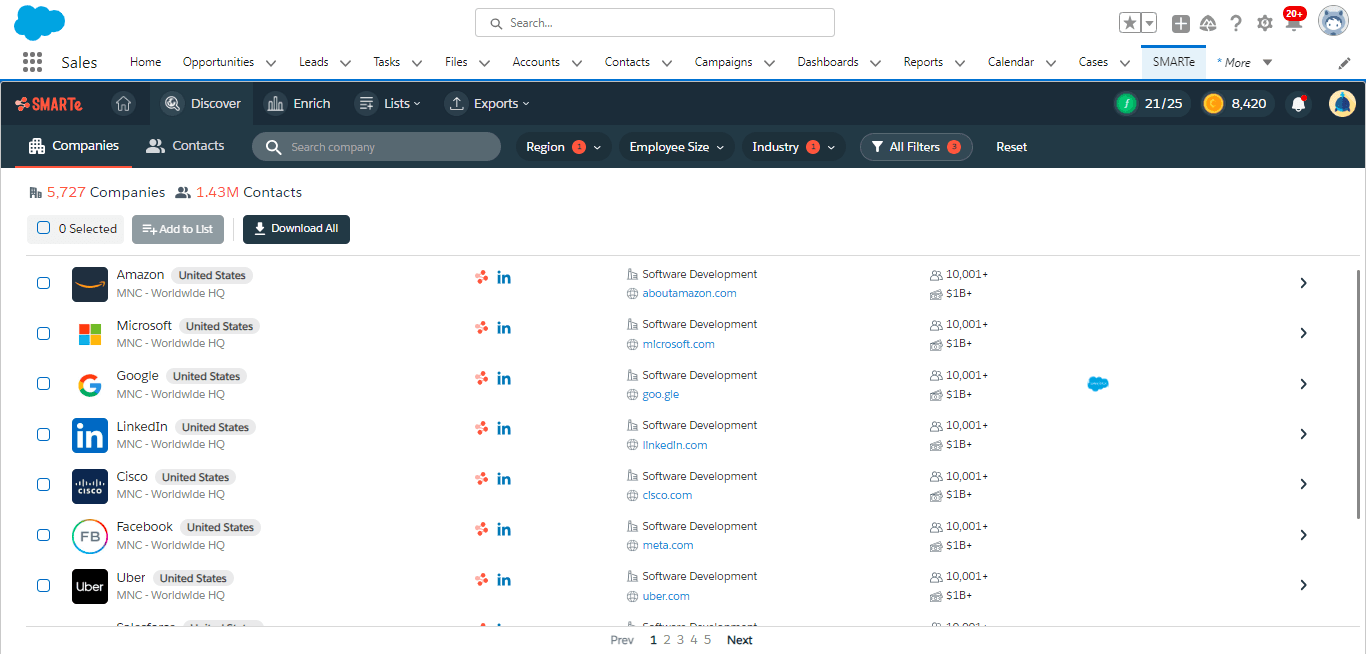The width and height of the screenshot is (1366, 654).
Task: Select the LinkedIn row checkbox
Action: (44, 434)
